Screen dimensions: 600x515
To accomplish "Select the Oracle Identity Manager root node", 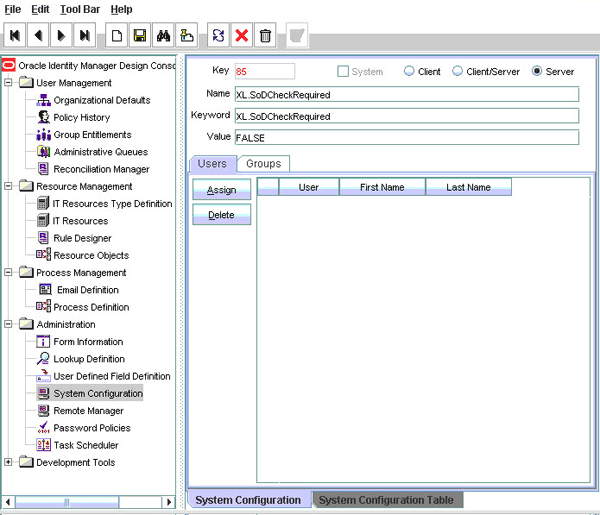I will coord(97,65).
